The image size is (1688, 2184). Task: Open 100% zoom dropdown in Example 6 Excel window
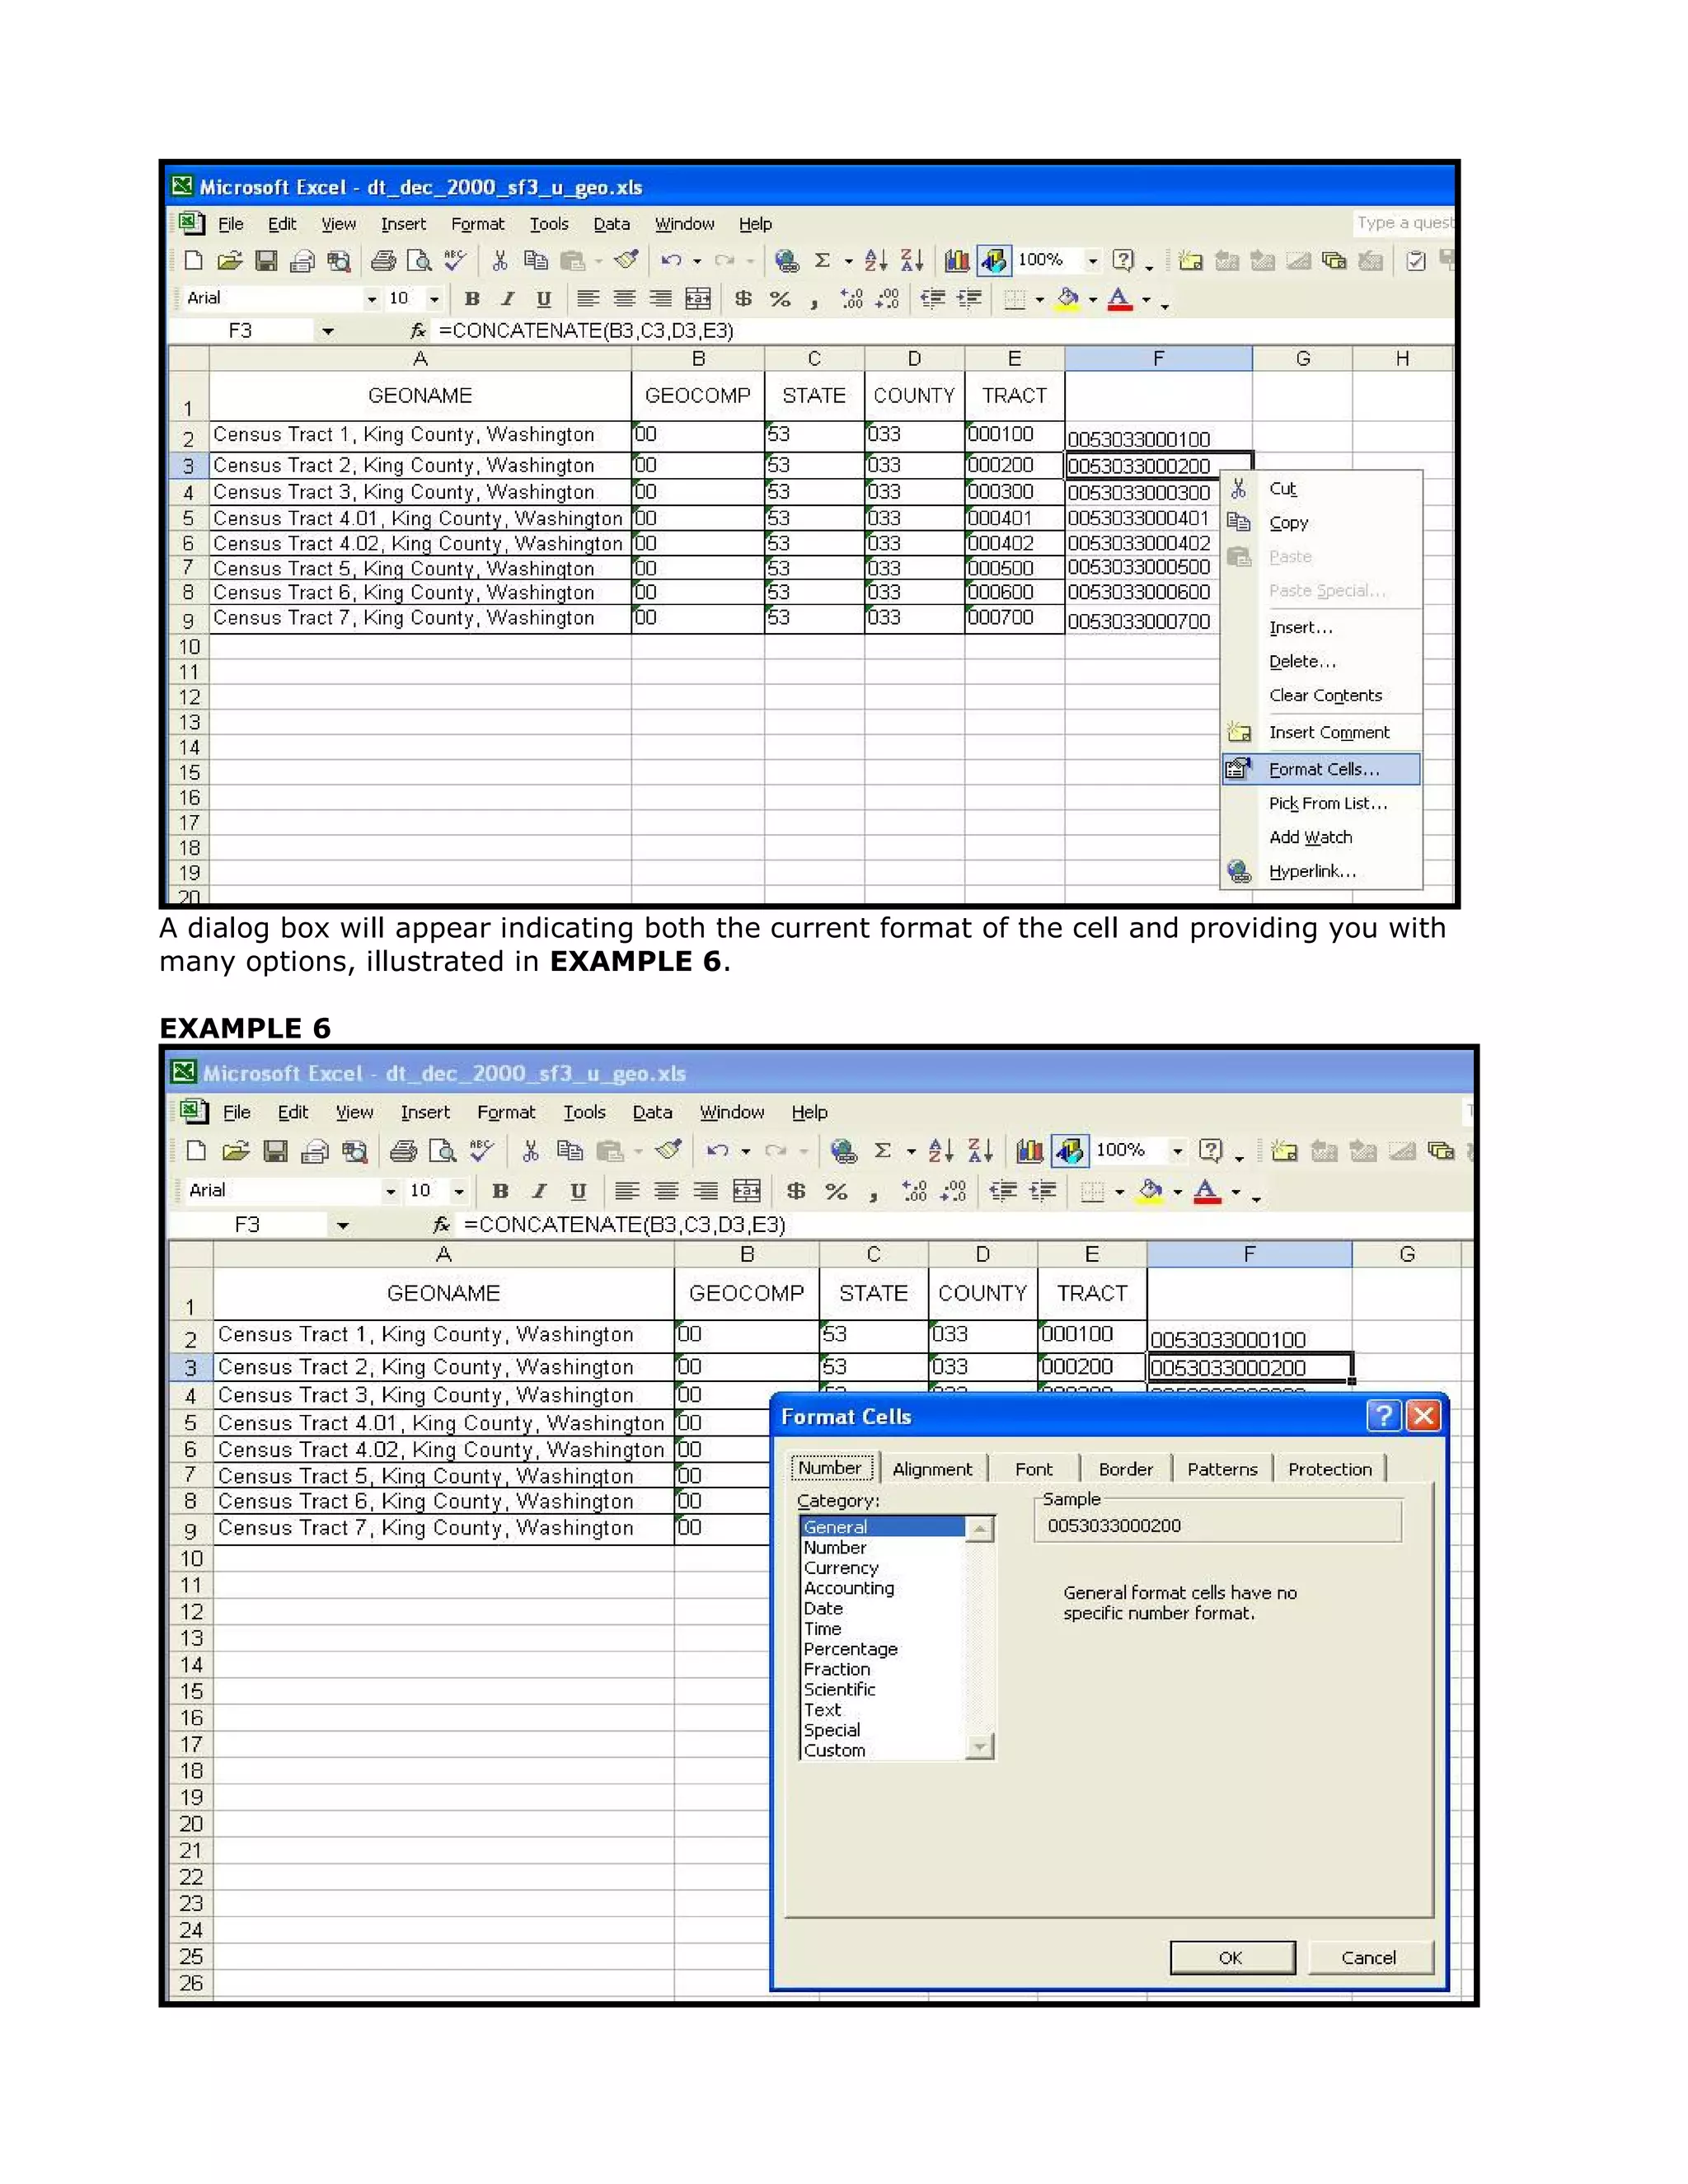point(1177,1151)
